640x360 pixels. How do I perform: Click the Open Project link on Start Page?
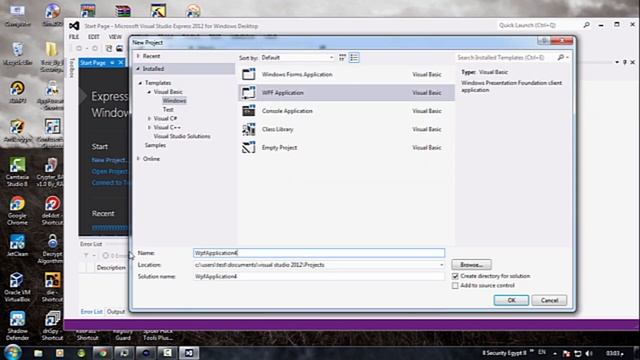(x=109, y=171)
